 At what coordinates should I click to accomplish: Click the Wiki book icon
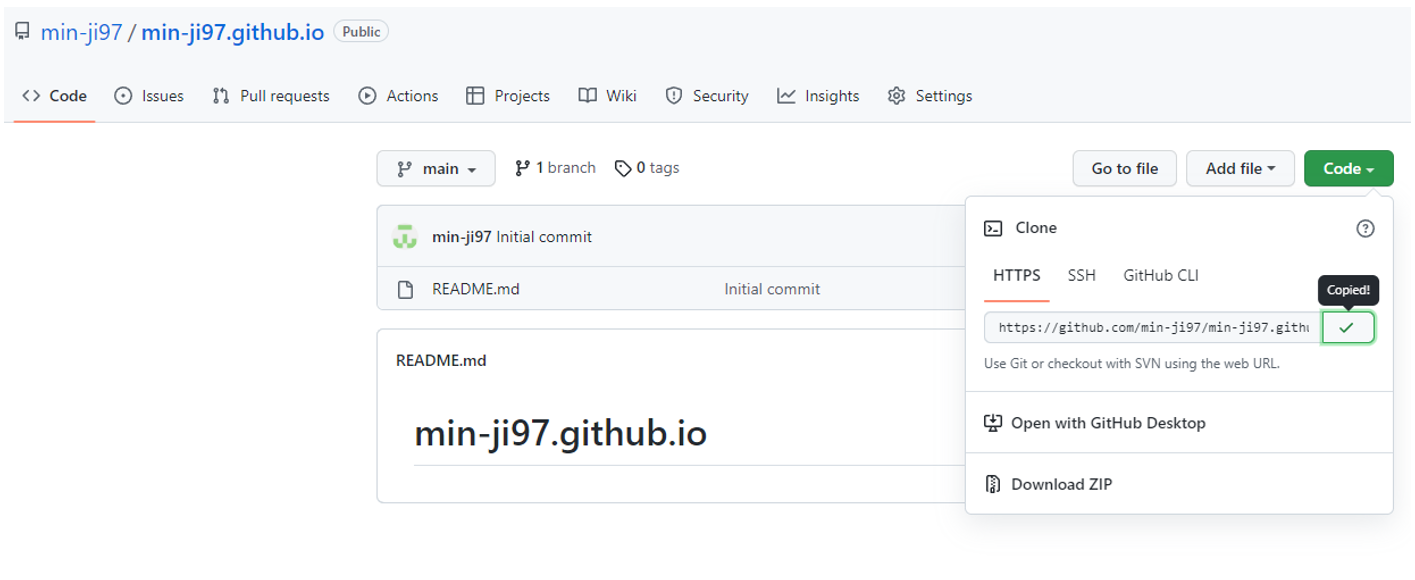pos(587,96)
